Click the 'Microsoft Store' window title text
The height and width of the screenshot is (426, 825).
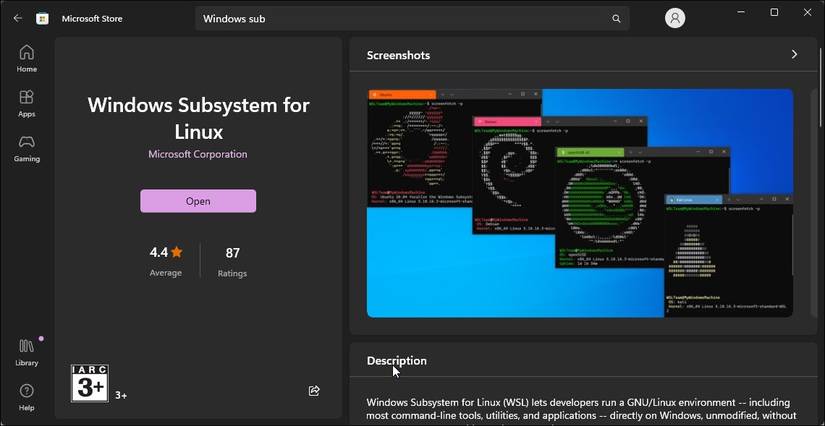92,18
